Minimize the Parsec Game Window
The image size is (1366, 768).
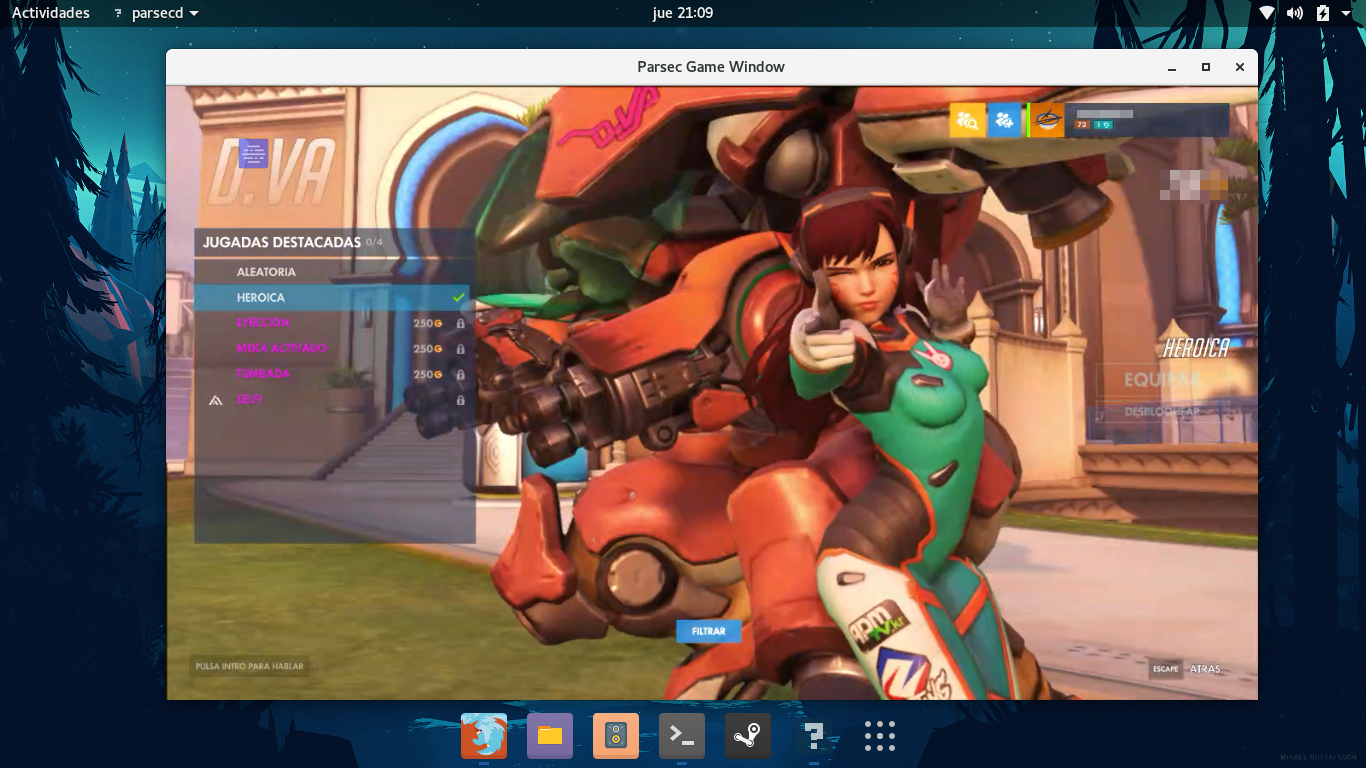point(1172,67)
